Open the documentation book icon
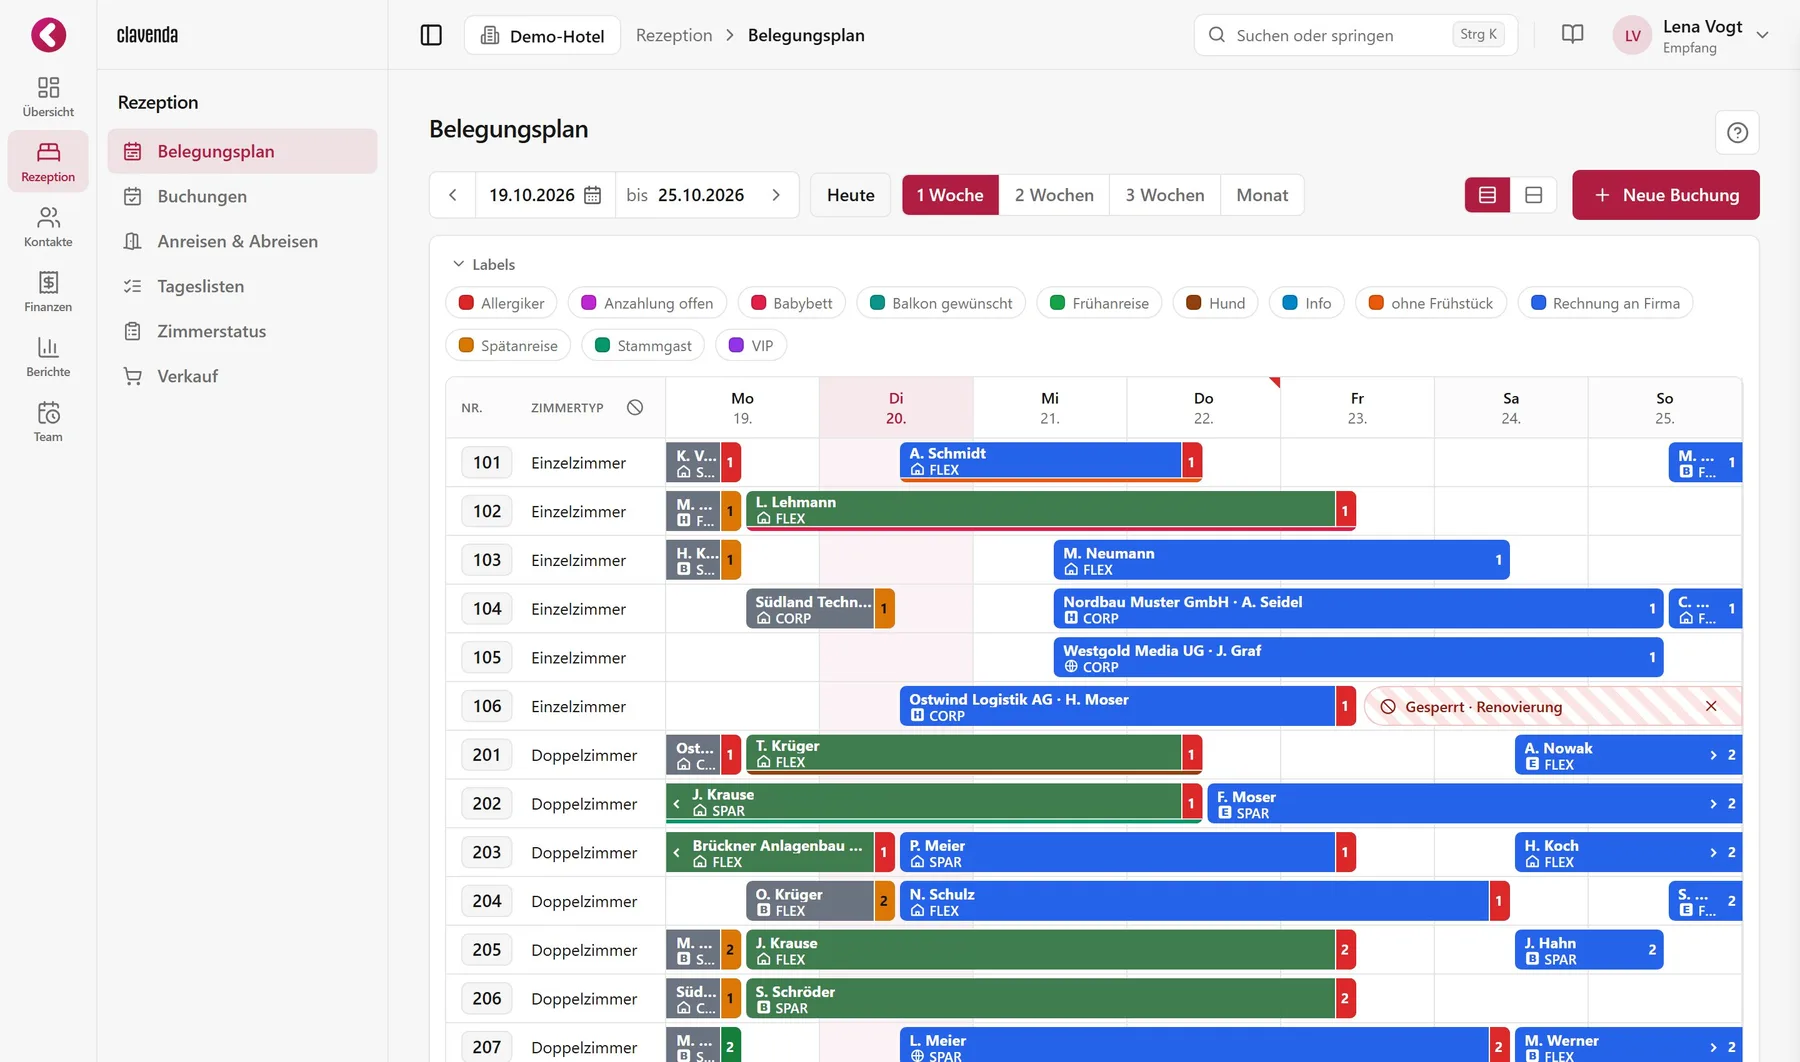The width and height of the screenshot is (1800, 1062). [1572, 35]
